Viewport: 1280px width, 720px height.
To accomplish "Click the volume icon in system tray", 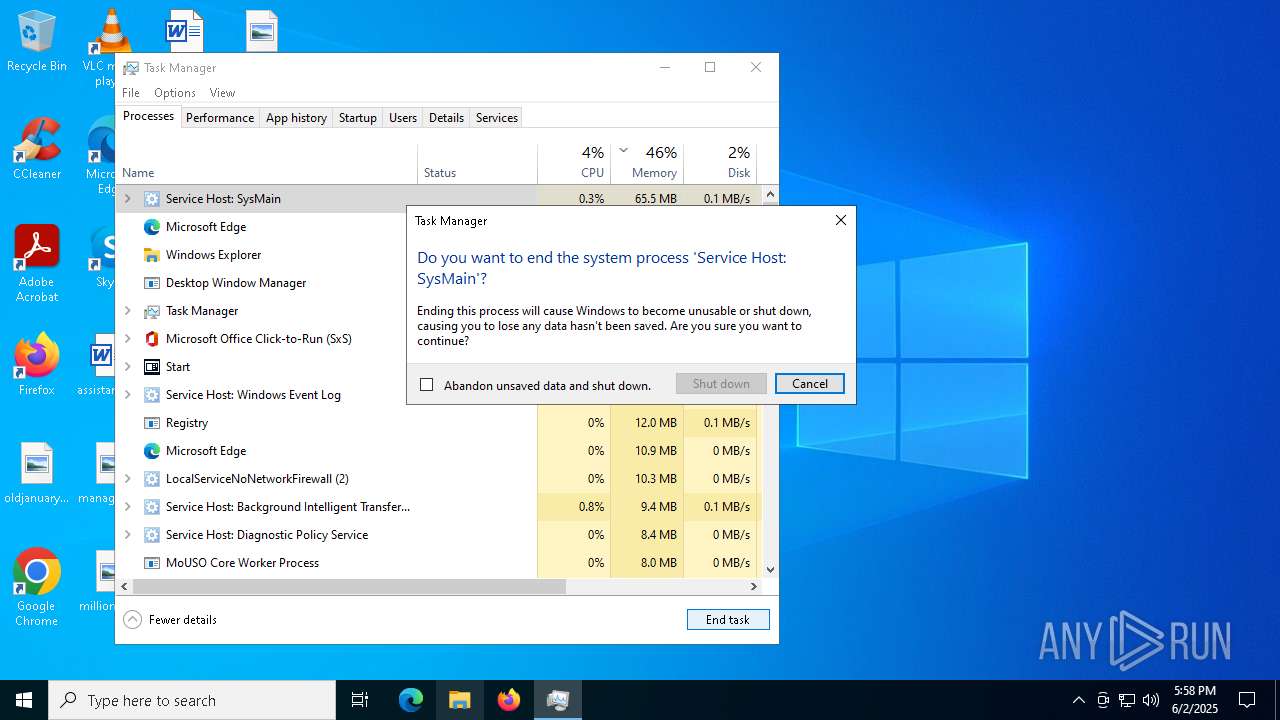I will (x=1151, y=700).
